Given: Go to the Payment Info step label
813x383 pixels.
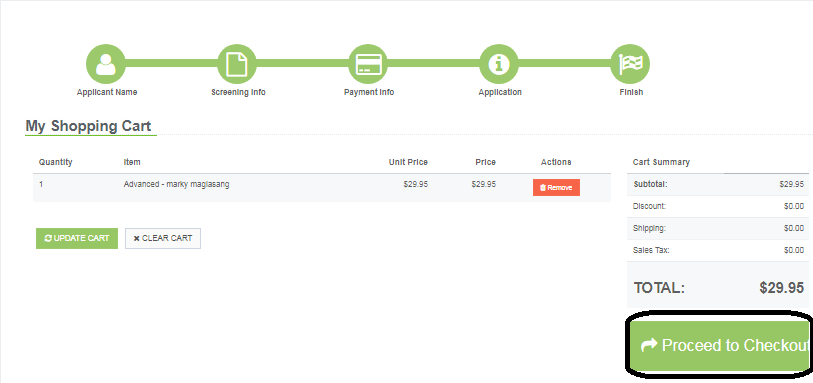Looking at the screenshot, I should pos(369,92).
